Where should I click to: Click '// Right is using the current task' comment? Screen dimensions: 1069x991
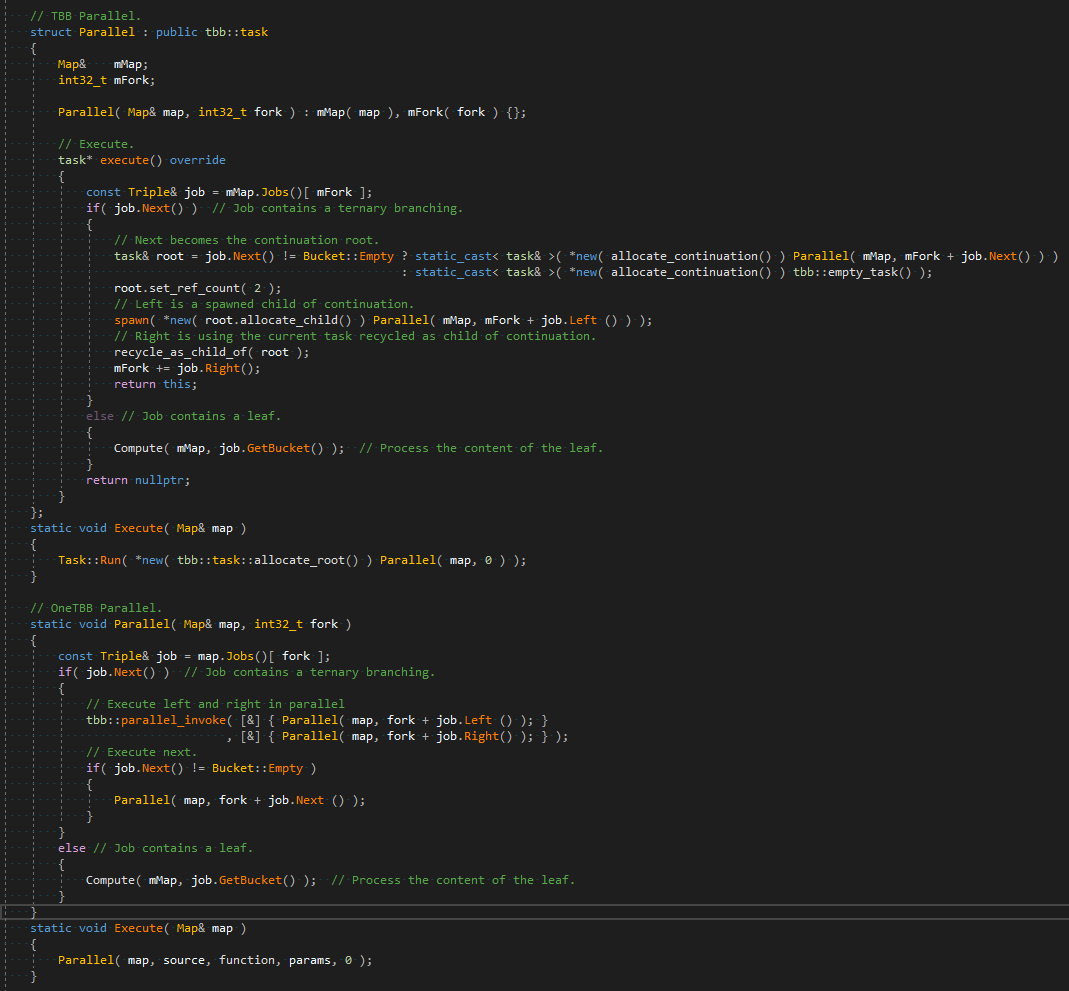point(355,336)
